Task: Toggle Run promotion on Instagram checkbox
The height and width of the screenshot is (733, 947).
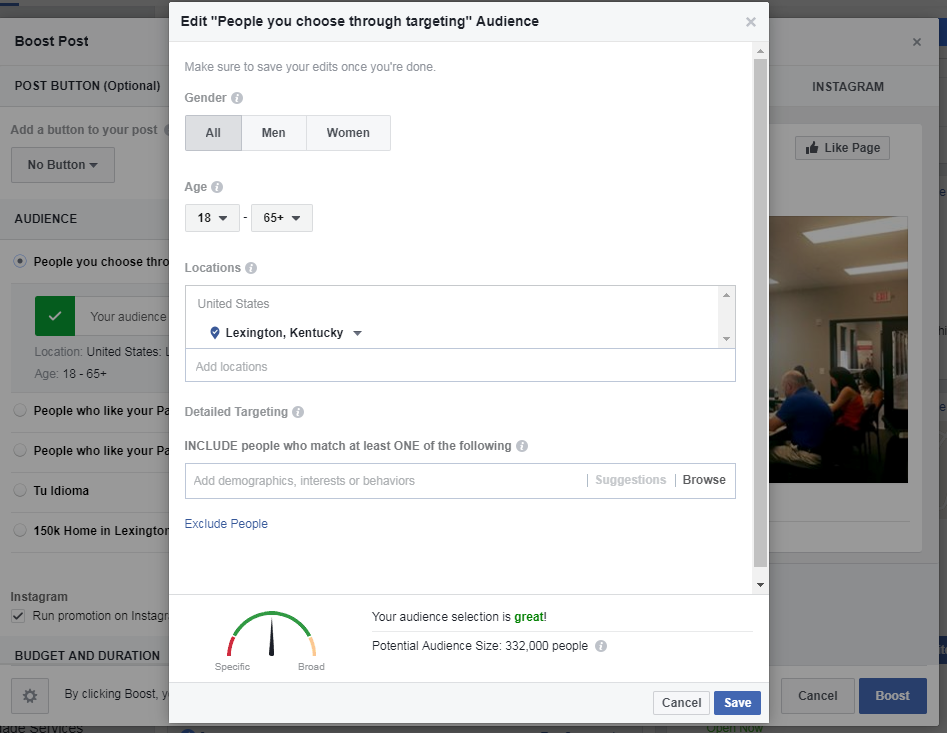Action: click(x=18, y=616)
